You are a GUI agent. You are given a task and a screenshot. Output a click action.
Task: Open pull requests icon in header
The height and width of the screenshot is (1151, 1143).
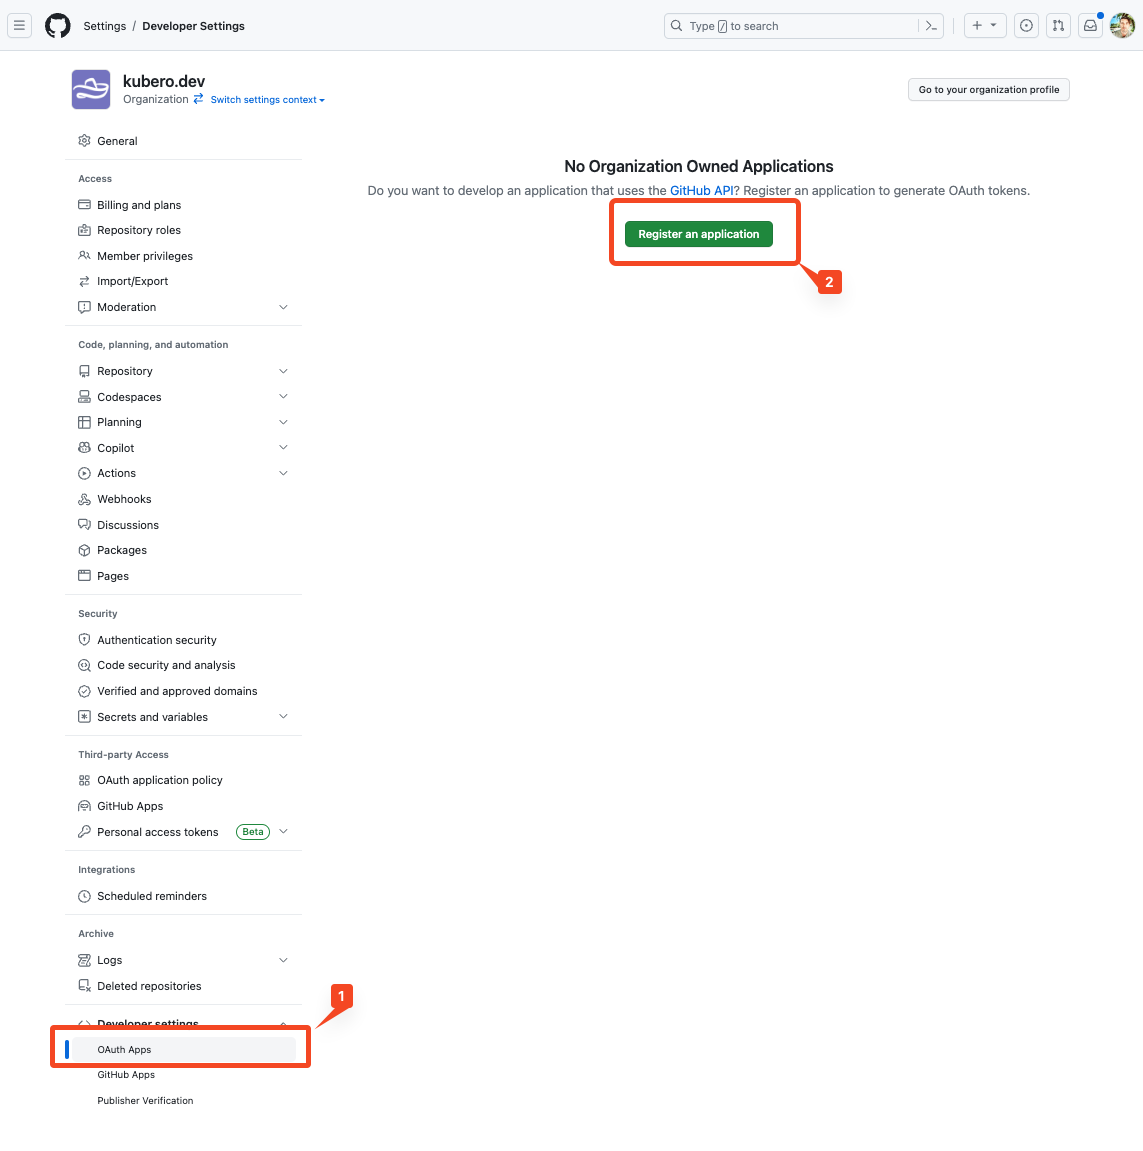click(x=1058, y=26)
